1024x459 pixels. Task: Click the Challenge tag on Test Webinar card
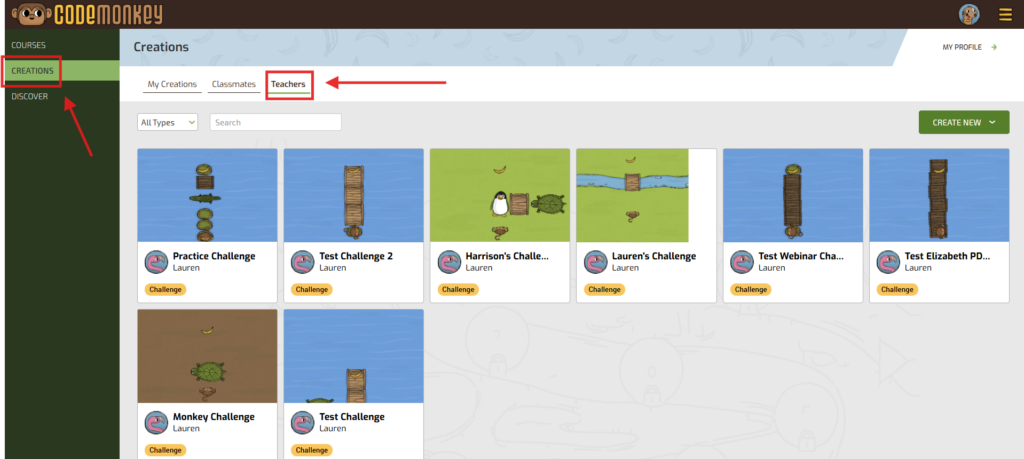(750, 289)
